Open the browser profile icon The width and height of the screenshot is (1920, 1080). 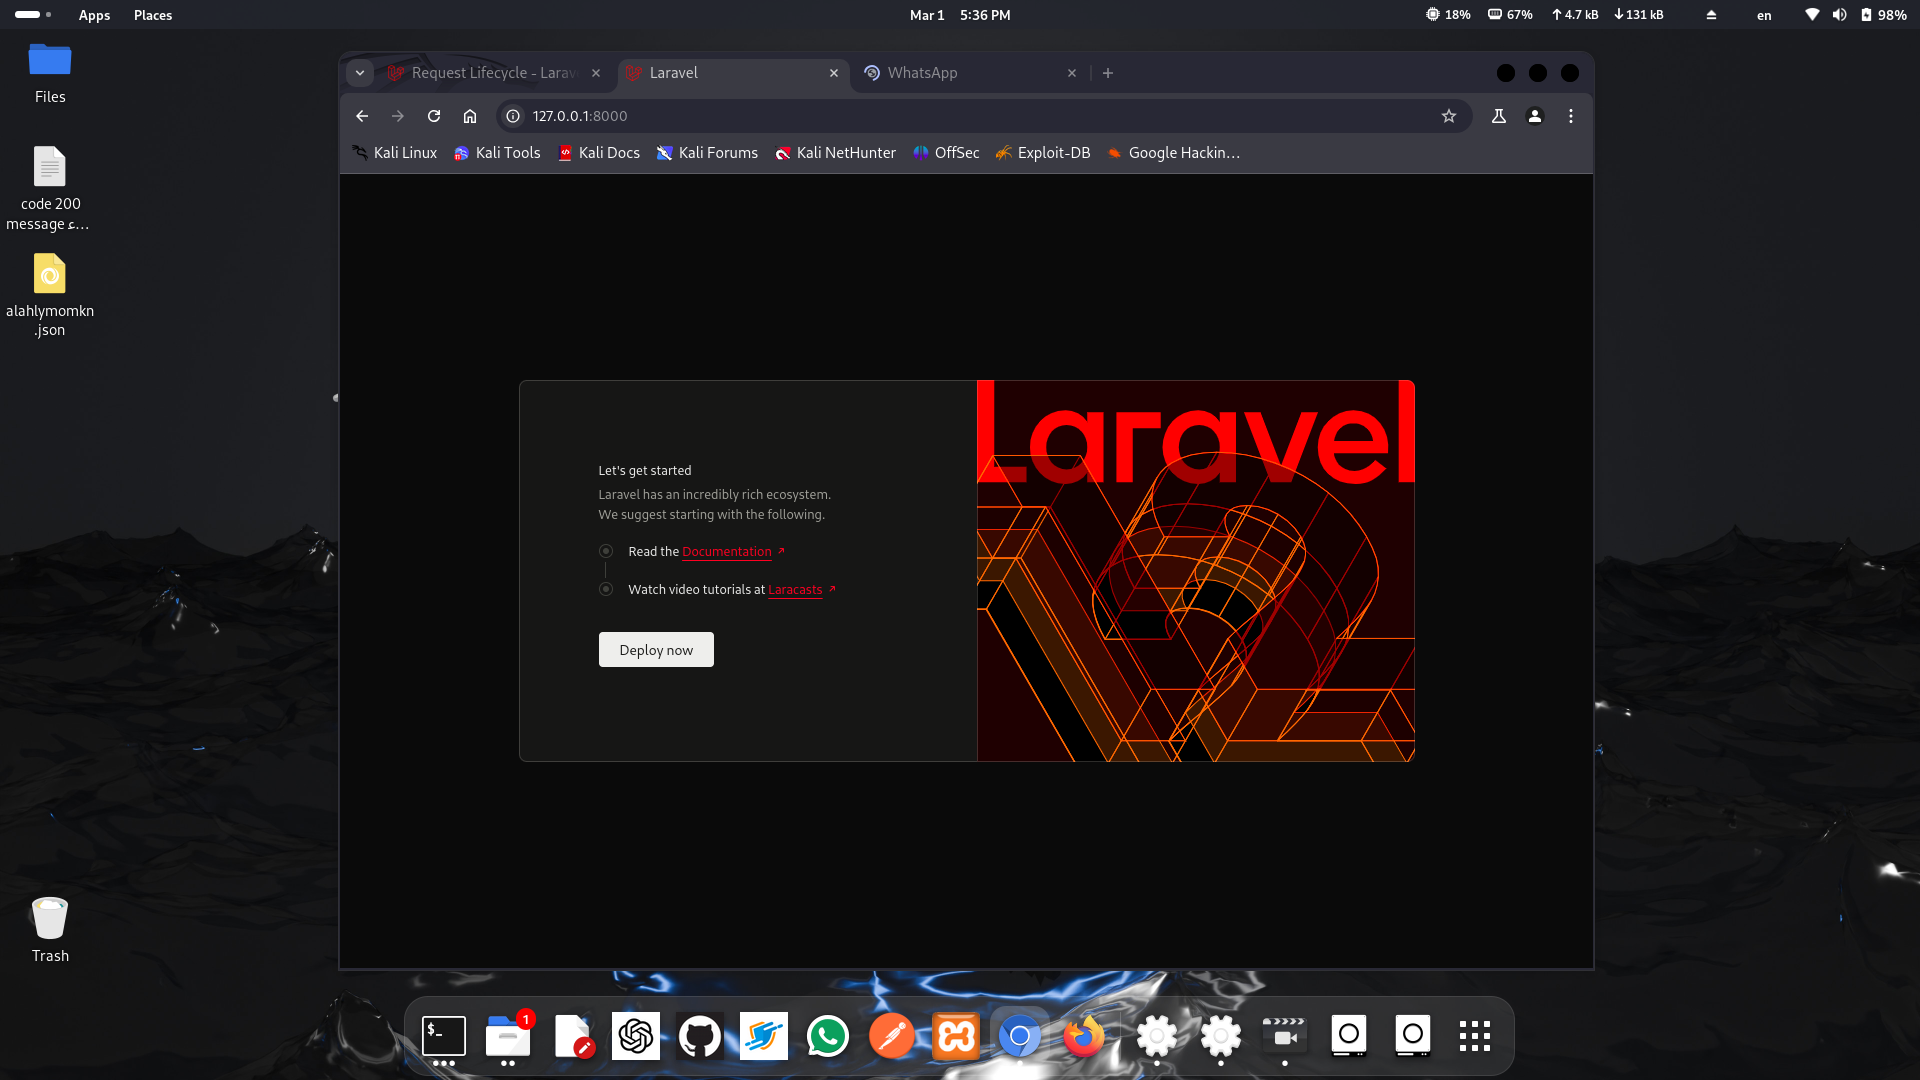tap(1535, 116)
